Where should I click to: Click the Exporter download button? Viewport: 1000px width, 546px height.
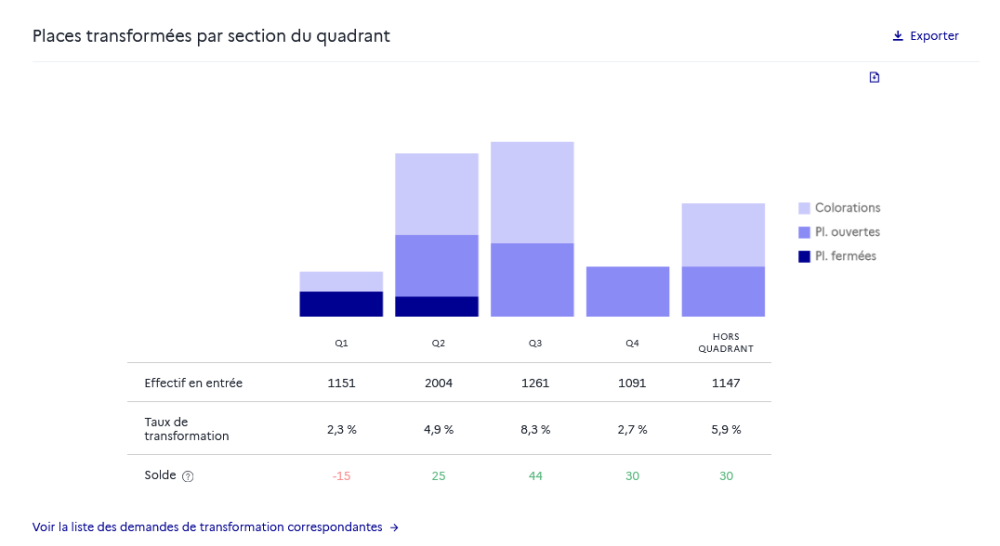(925, 36)
